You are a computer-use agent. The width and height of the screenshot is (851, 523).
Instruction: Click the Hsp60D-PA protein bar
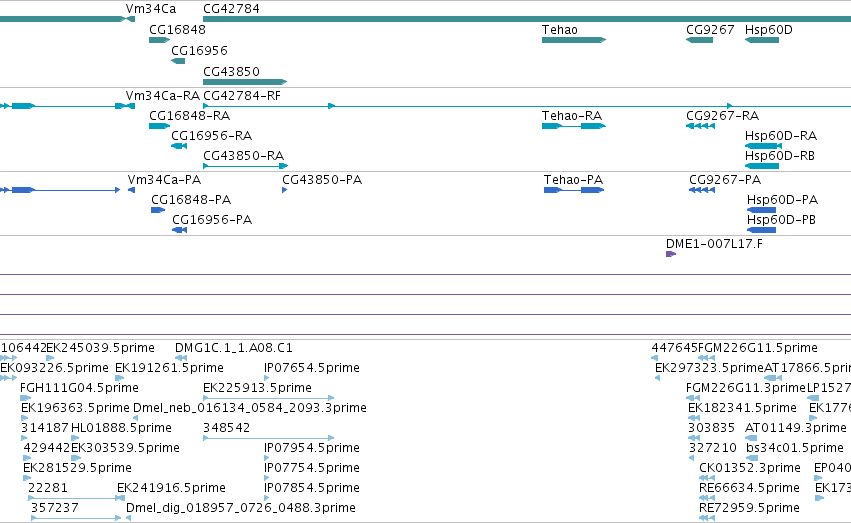761,210
